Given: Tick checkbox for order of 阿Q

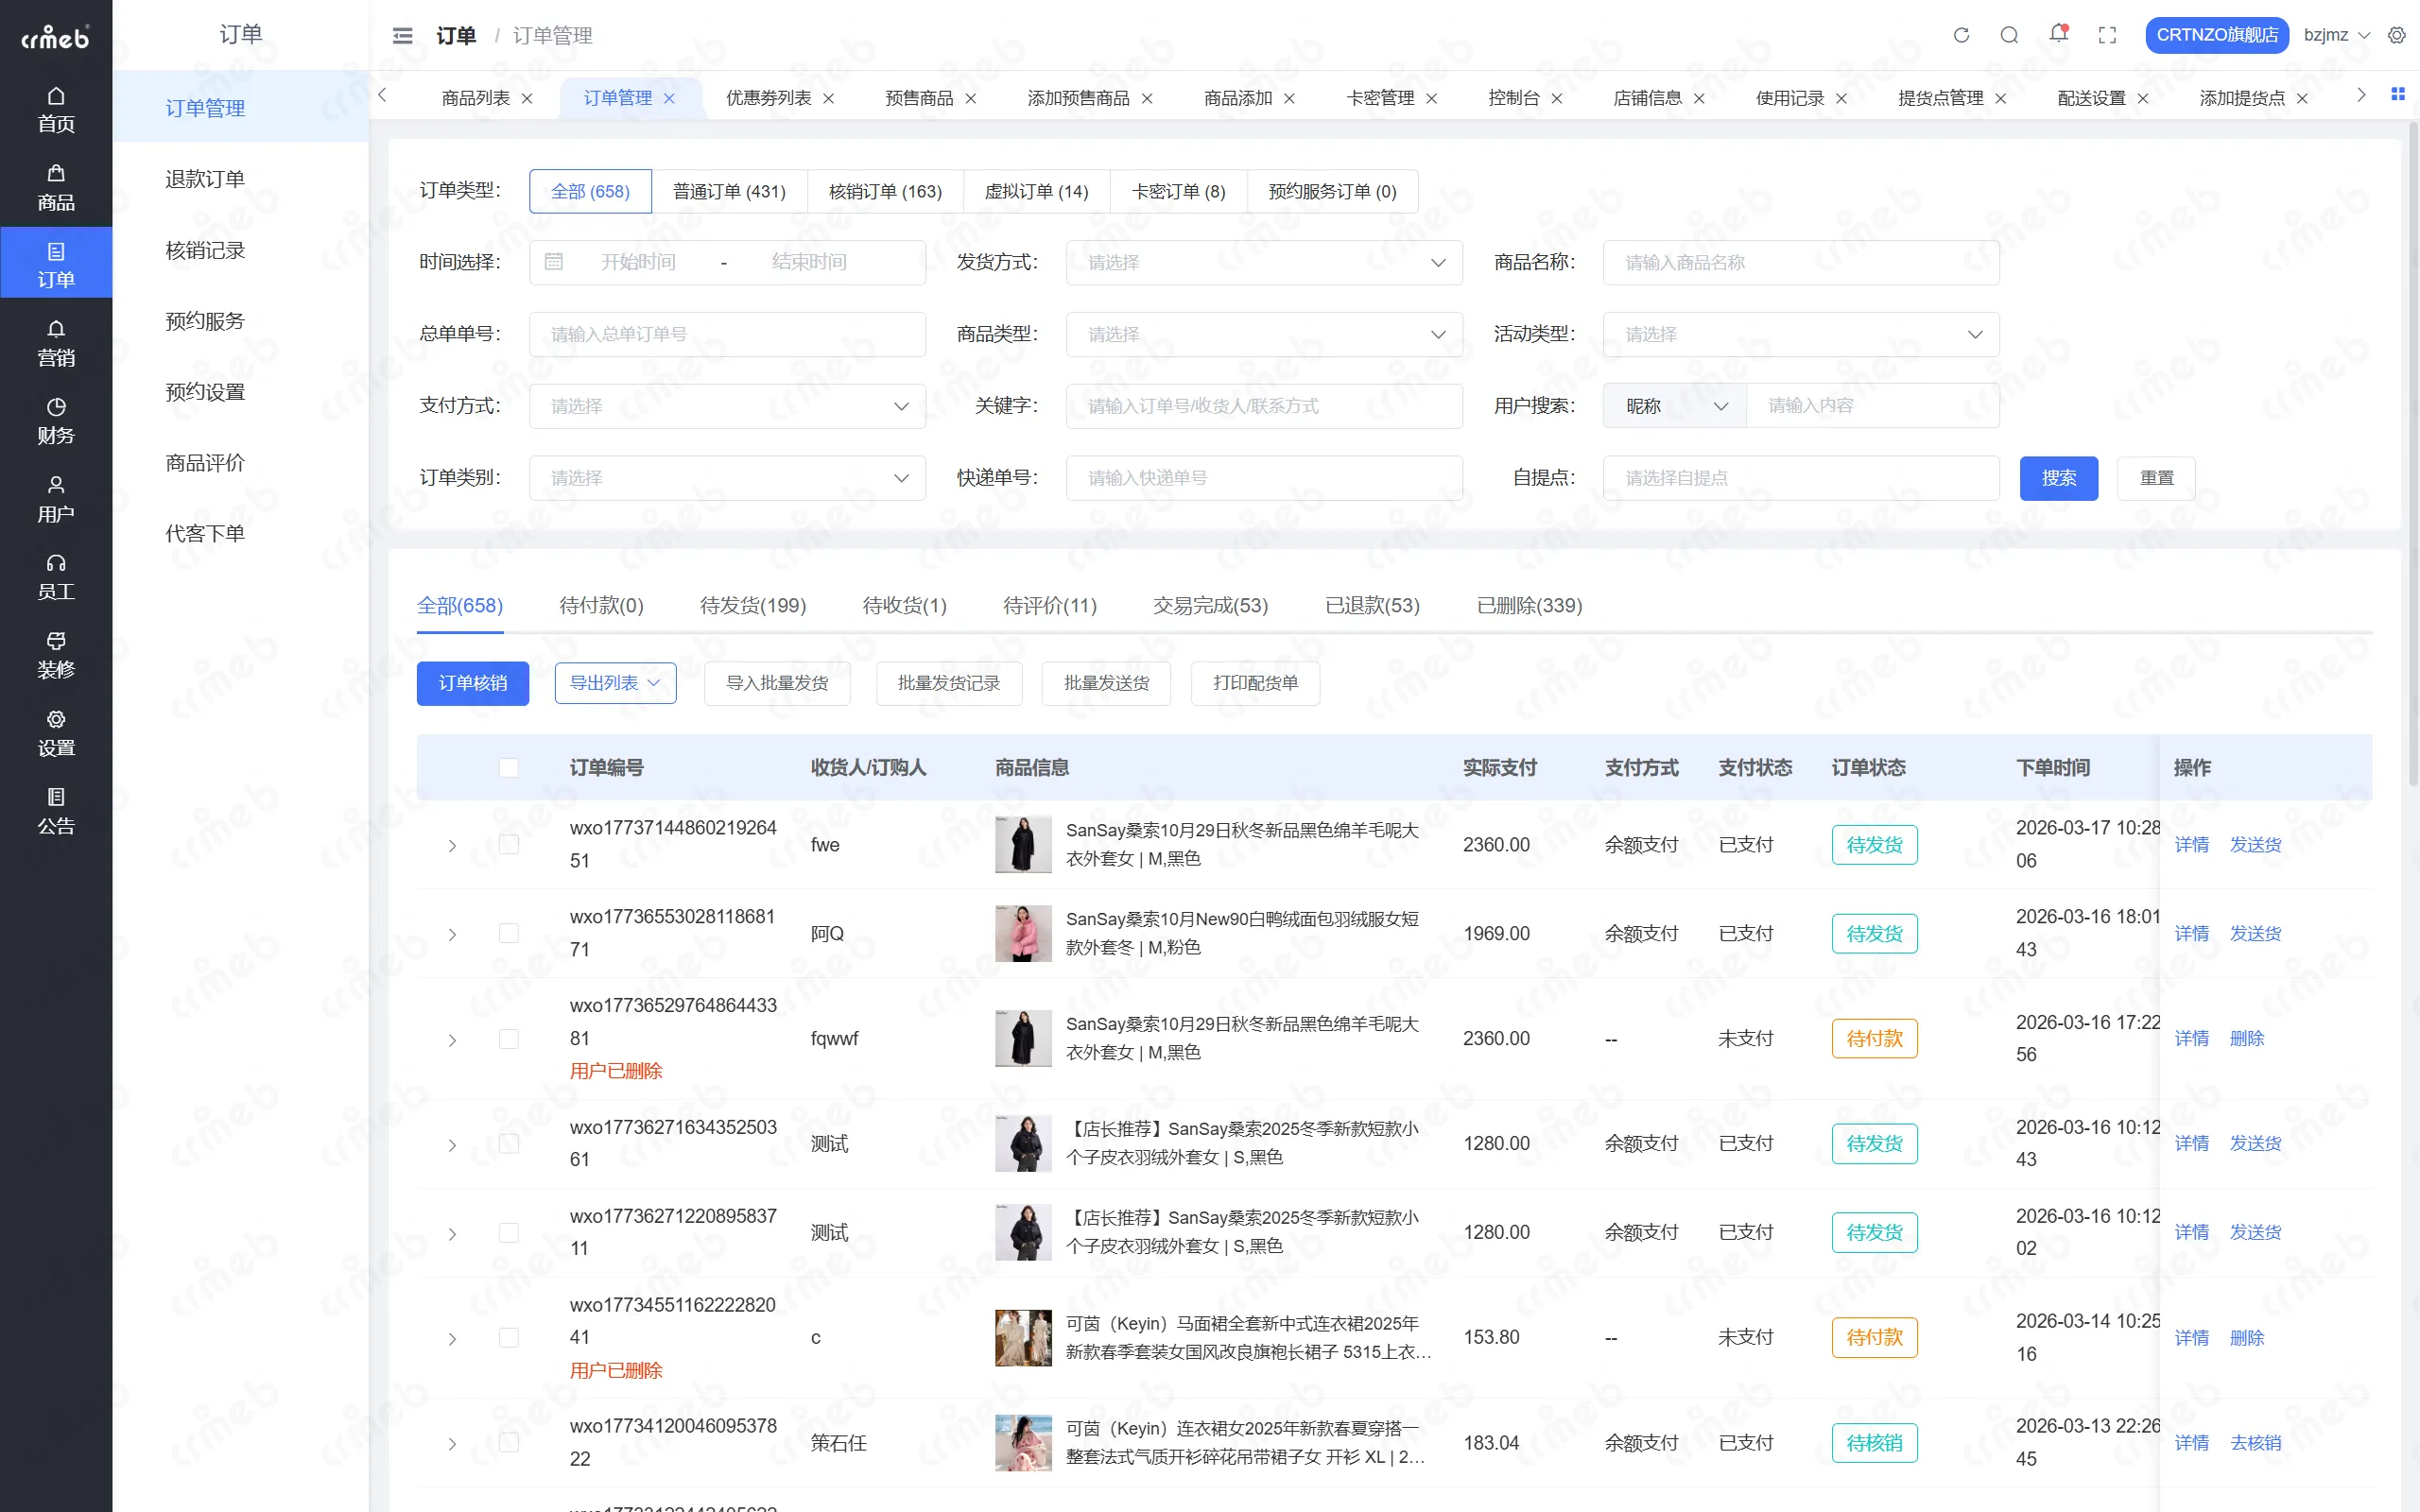Looking at the screenshot, I should [x=508, y=933].
